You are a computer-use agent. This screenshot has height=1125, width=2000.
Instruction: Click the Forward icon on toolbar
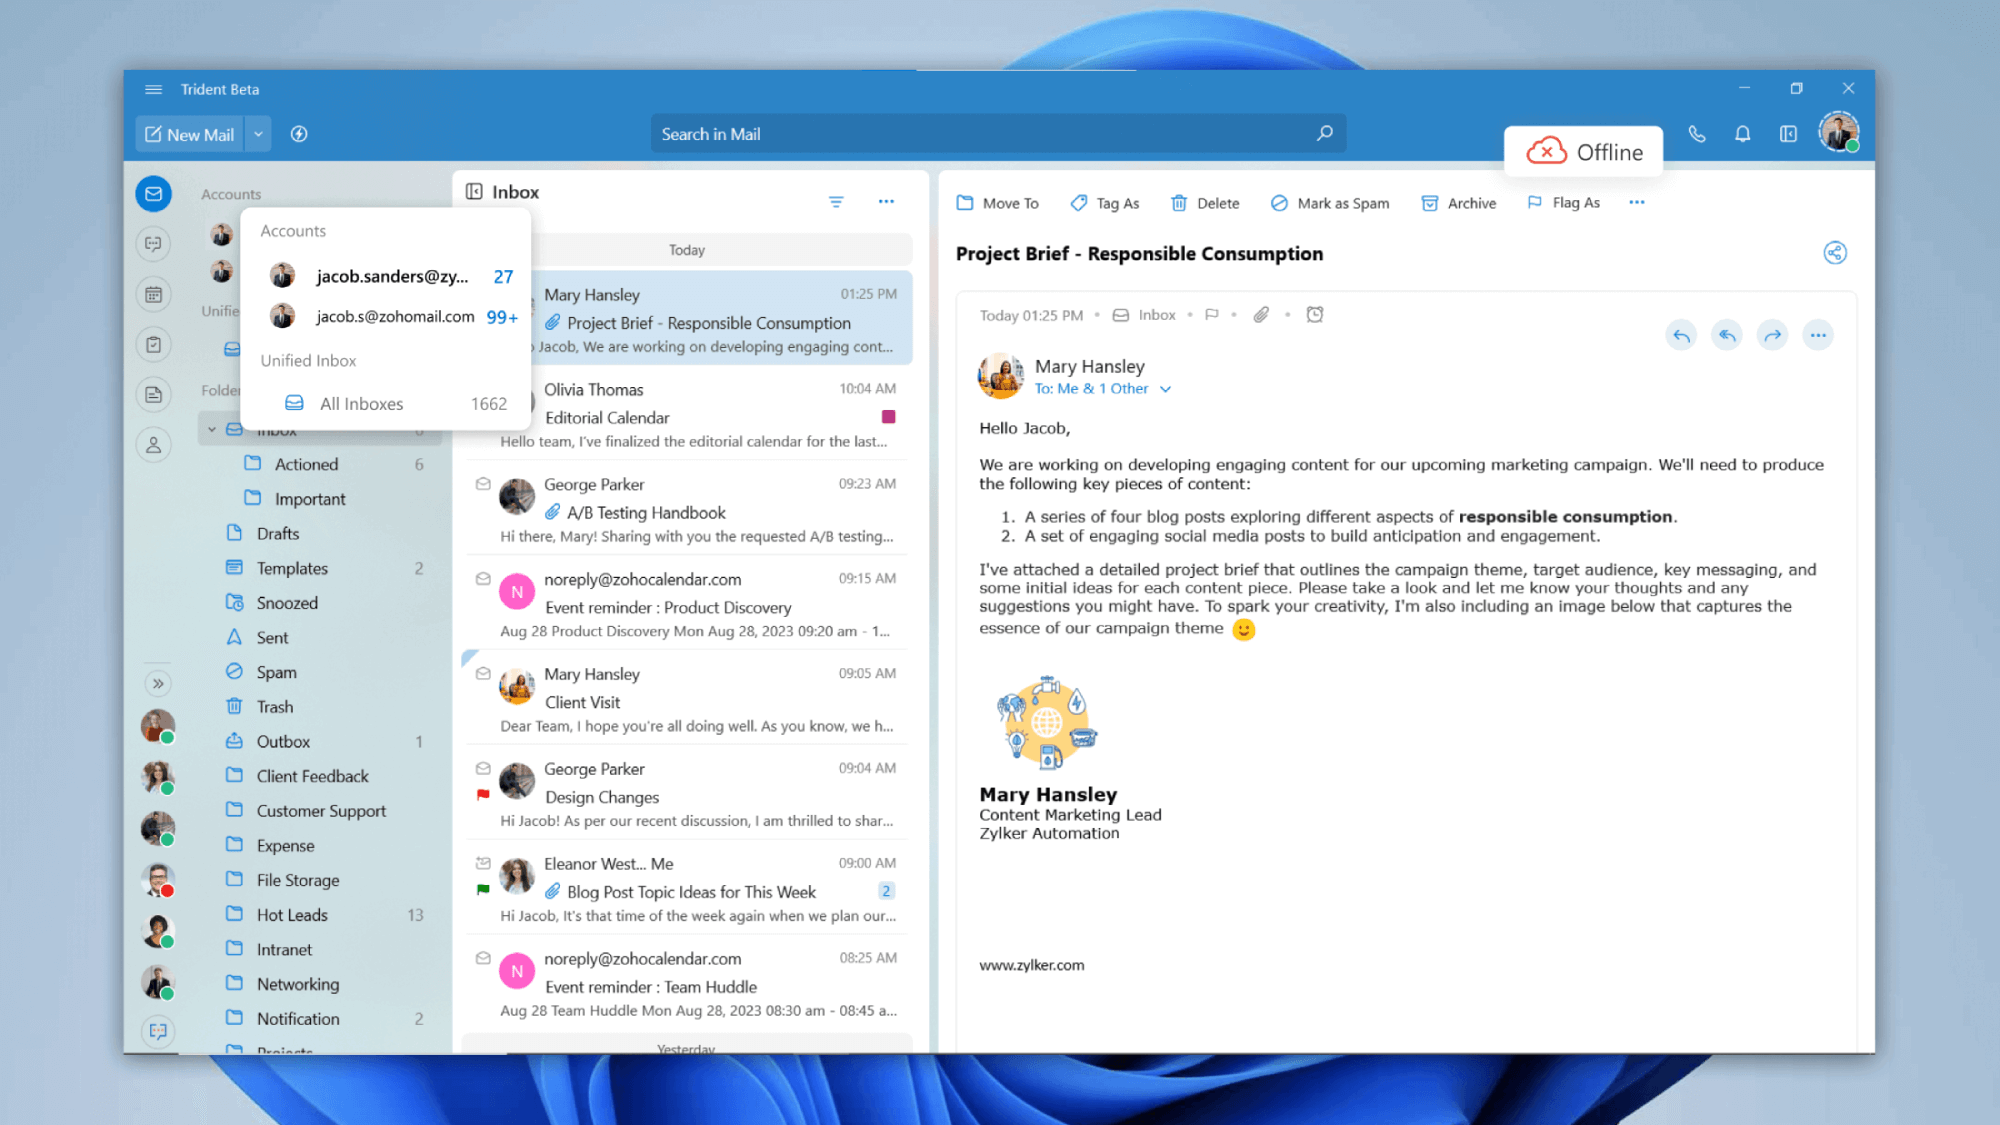tap(1773, 334)
